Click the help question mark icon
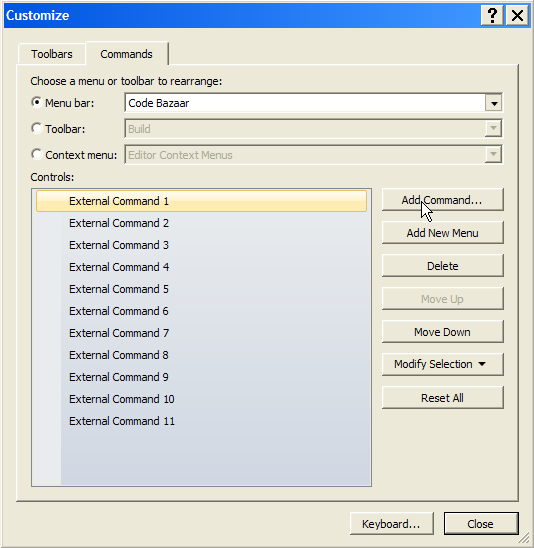The width and height of the screenshot is (534, 548). (492, 15)
